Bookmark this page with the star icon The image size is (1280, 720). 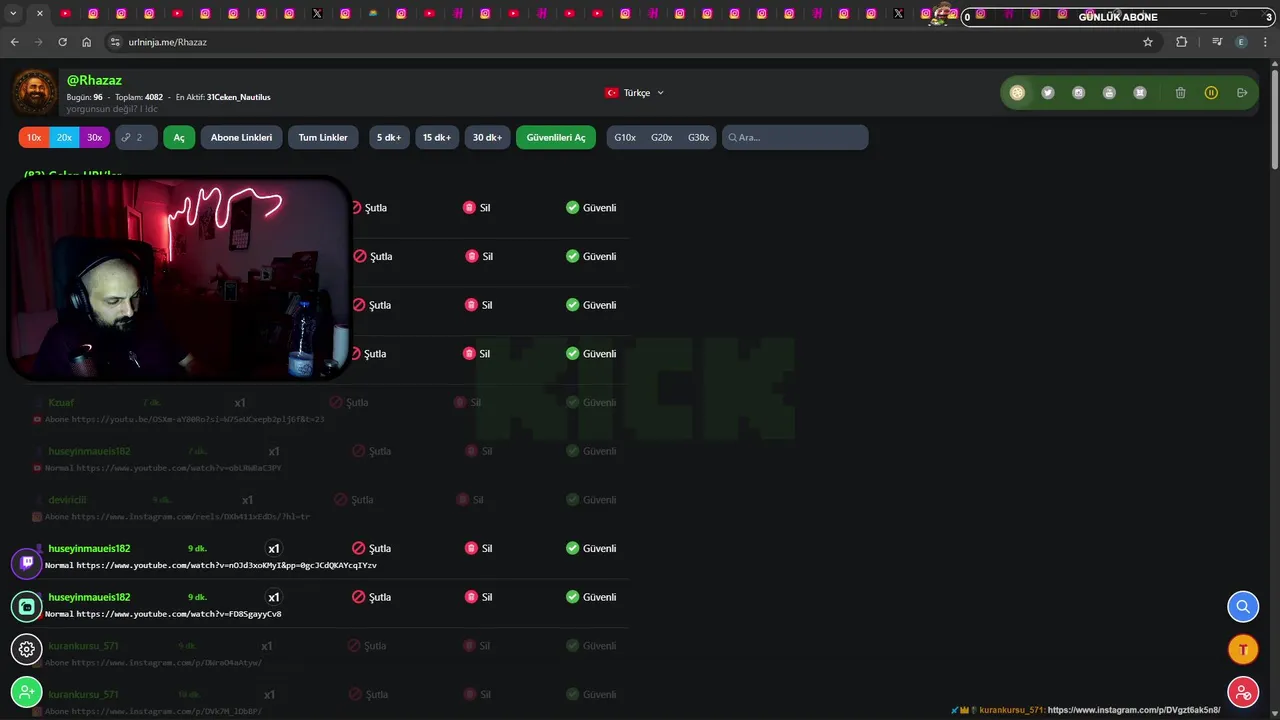(x=1148, y=42)
